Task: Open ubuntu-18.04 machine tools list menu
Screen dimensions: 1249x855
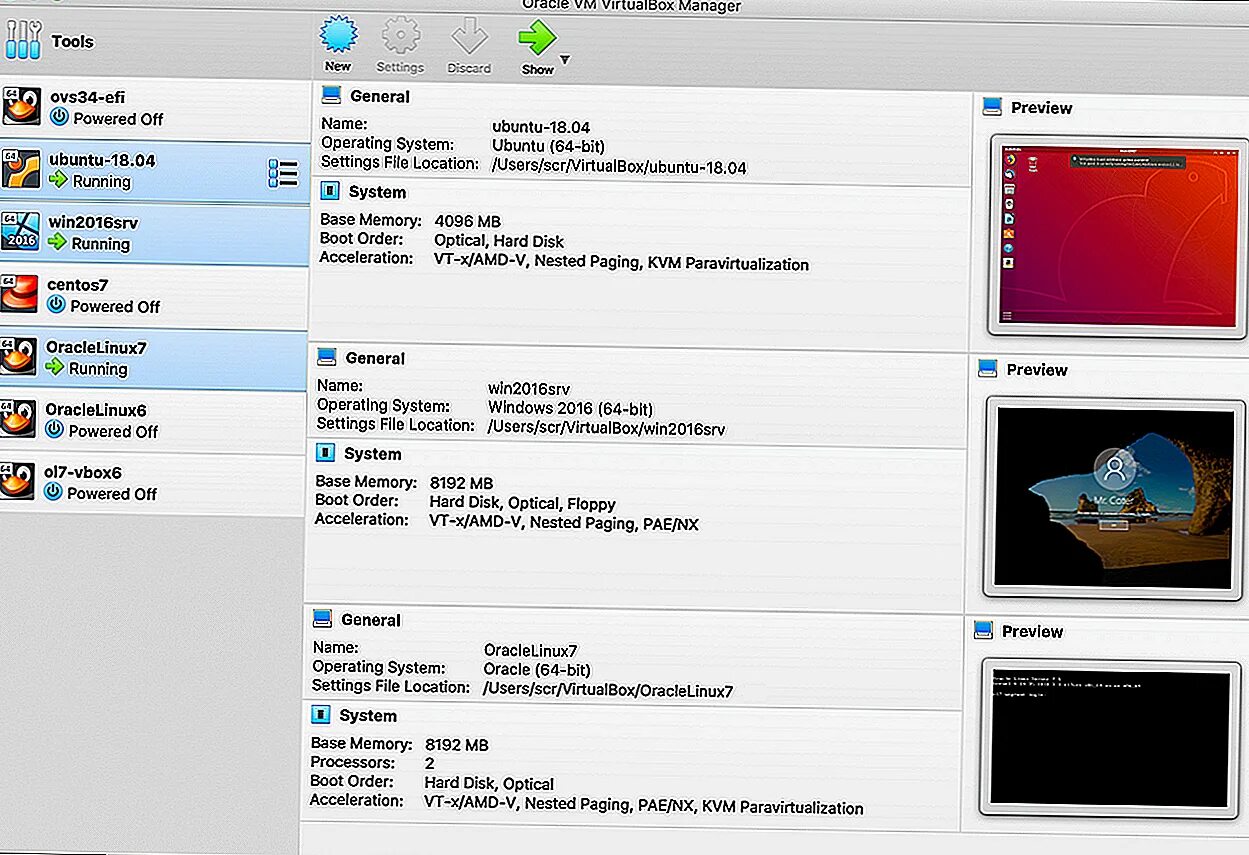Action: [x=283, y=173]
